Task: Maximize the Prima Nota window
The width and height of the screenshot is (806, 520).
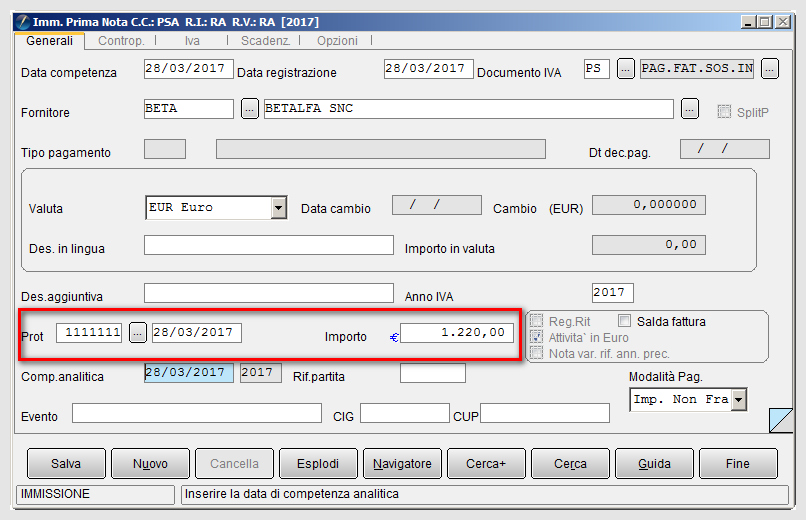Action: point(765,22)
